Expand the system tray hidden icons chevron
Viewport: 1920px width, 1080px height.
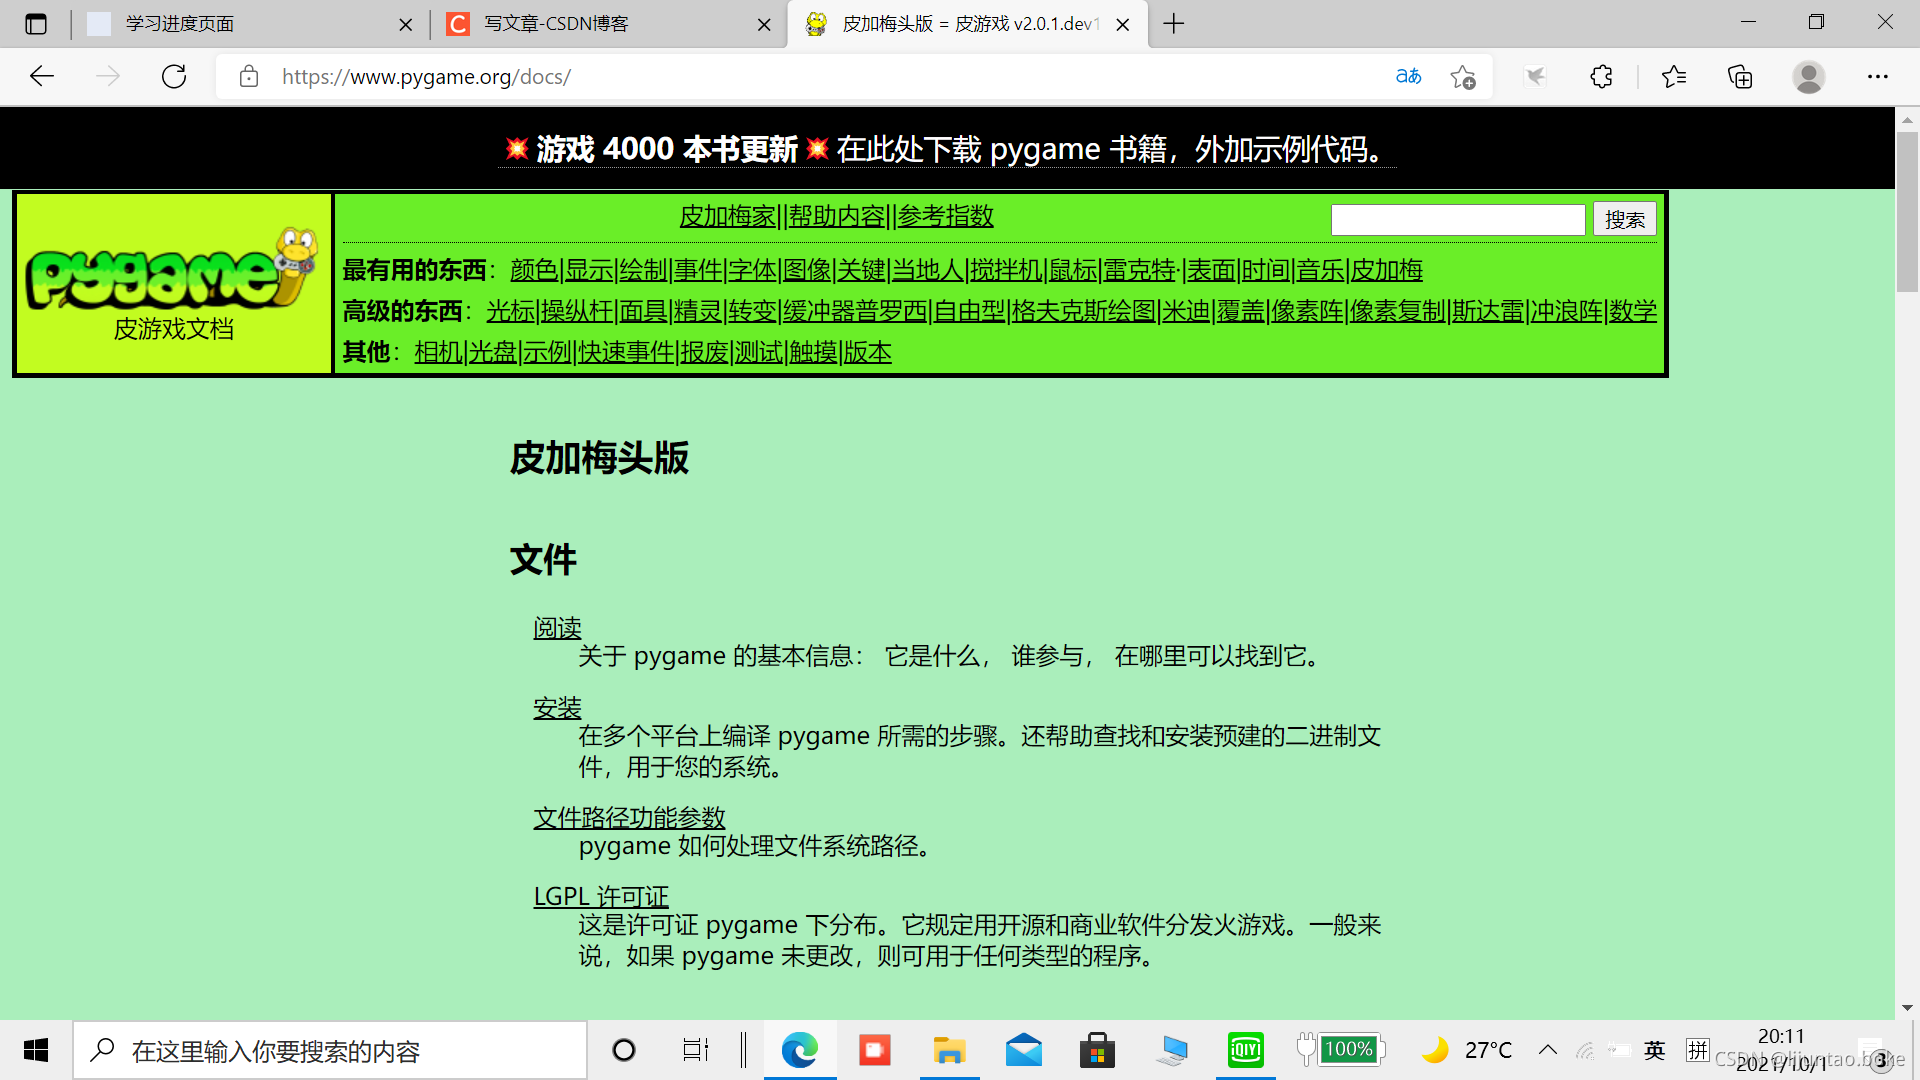(x=1547, y=1050)
